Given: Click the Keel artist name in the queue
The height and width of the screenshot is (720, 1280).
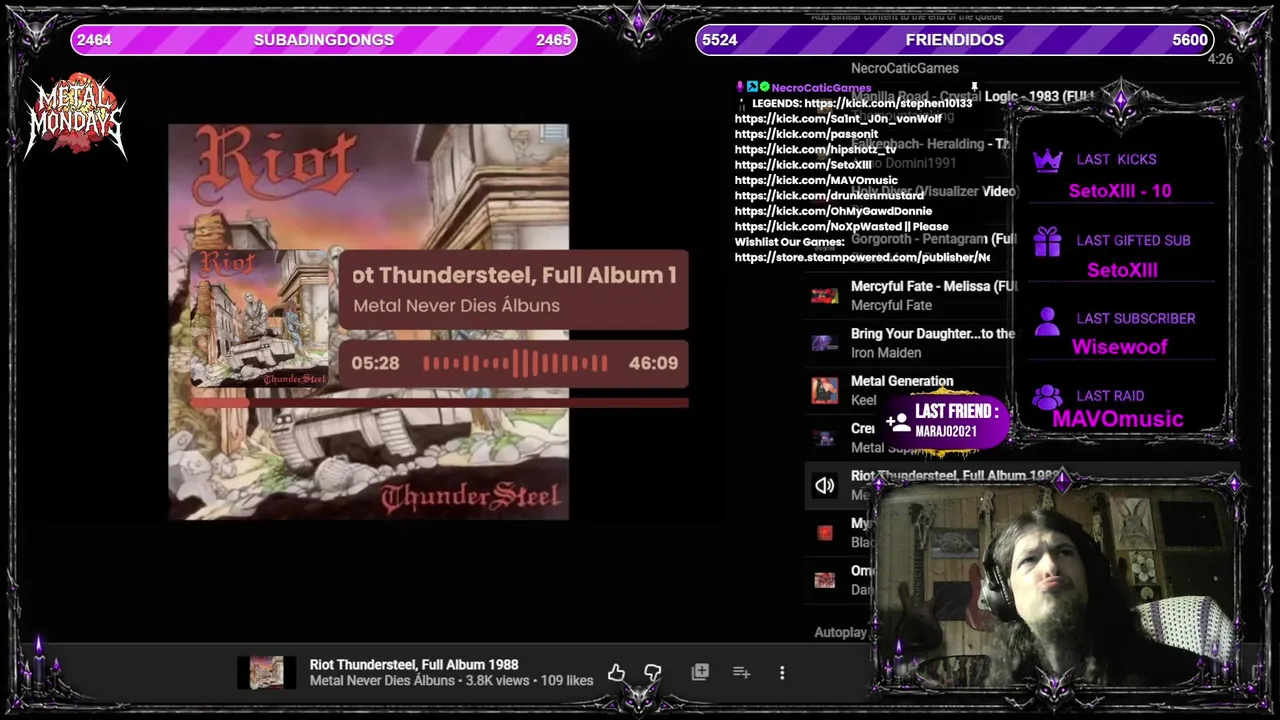Looking at the screenshot, I should (864, 400).
